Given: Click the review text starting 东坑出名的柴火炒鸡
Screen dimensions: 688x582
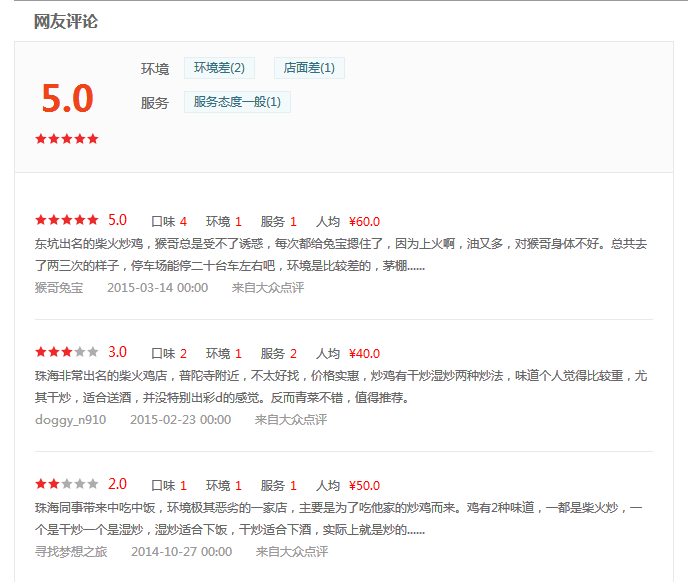Looking at the screenshot, I should click(x=341, y=255).
